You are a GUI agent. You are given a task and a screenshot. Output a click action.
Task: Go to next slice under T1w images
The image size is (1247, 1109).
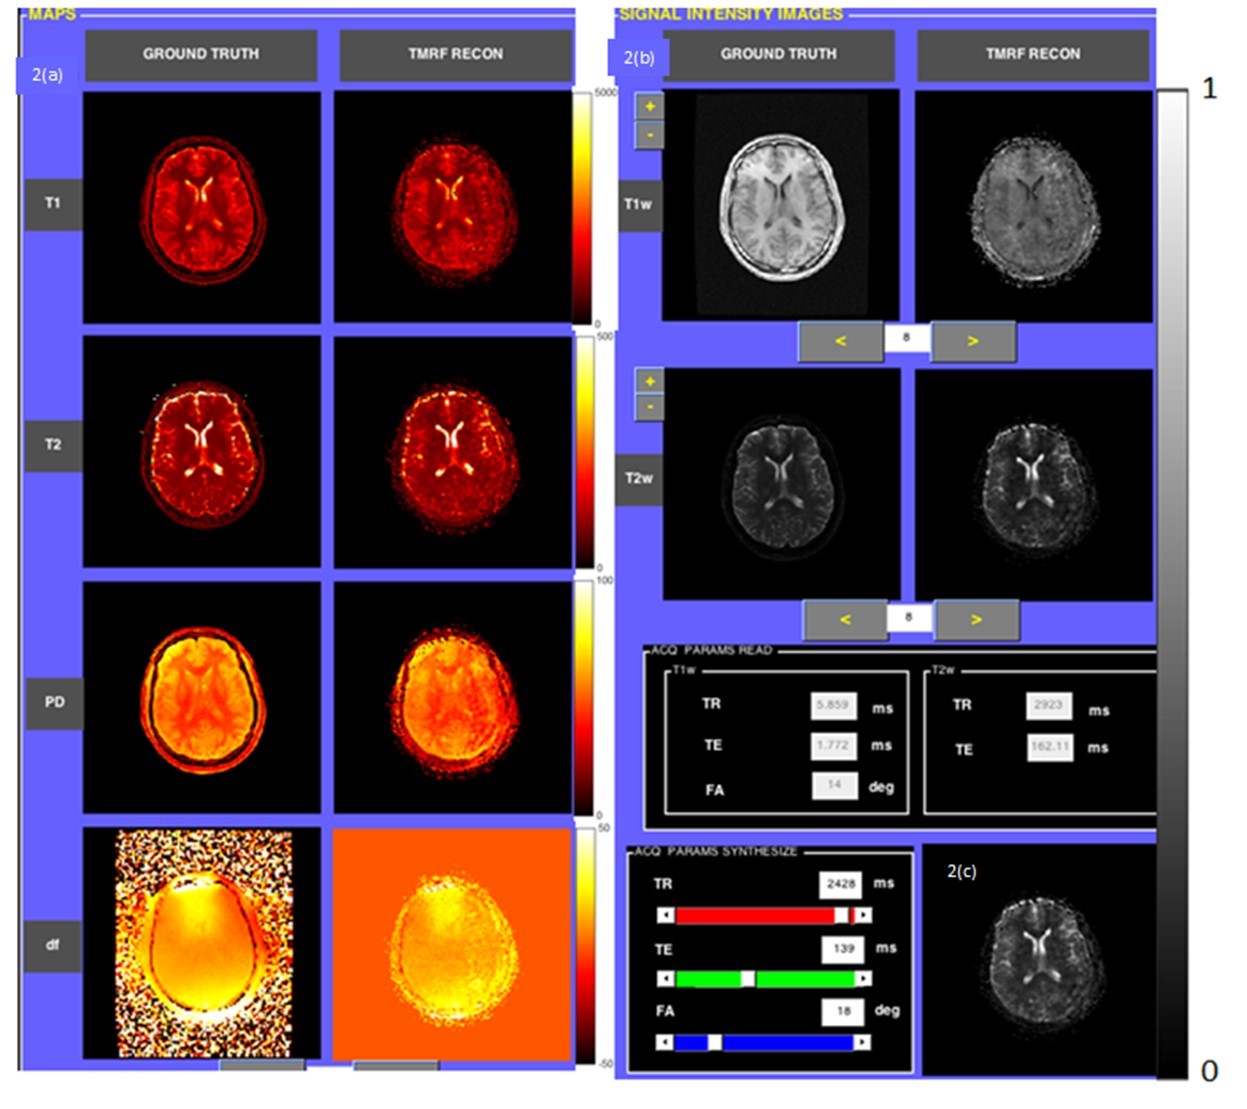coord(972,341)
